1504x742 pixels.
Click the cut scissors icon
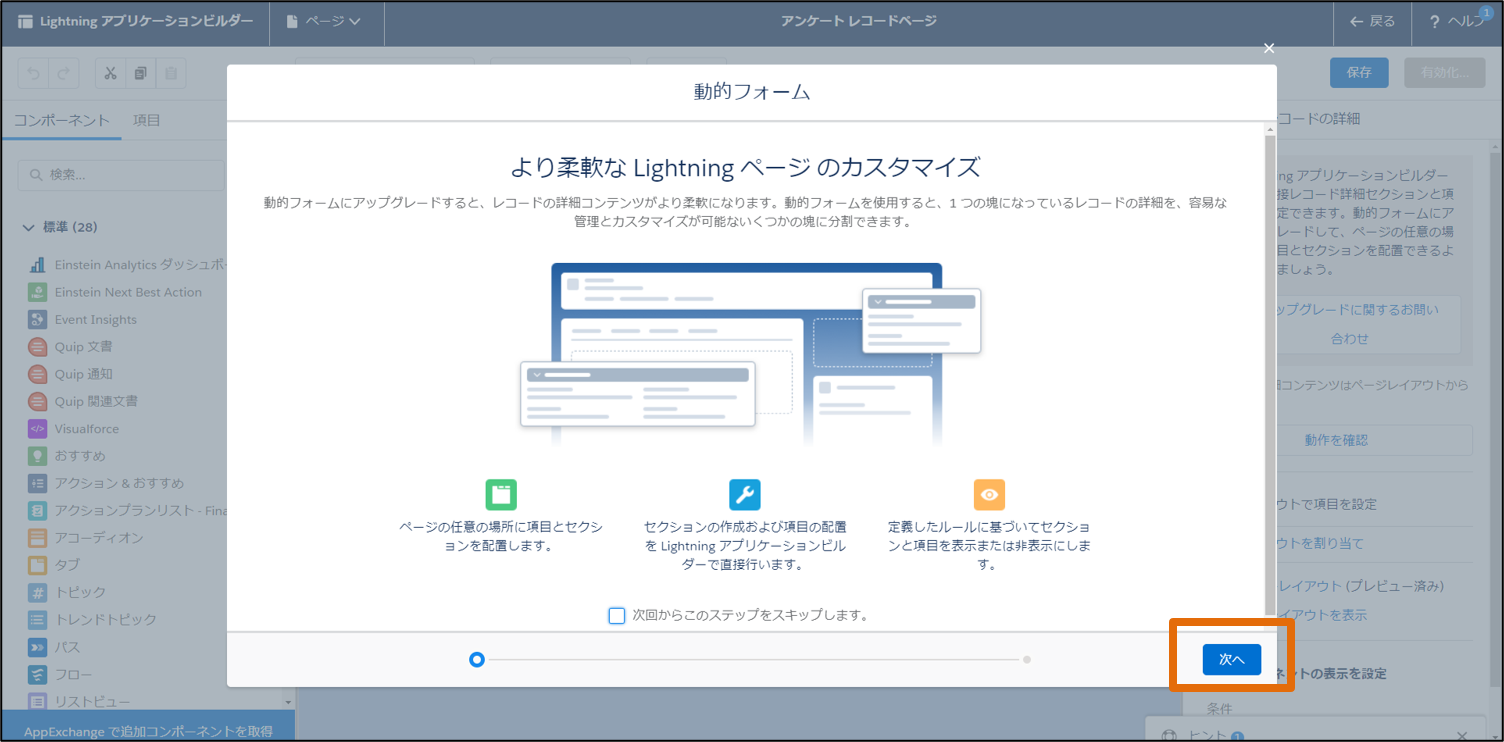click(x=111, y=74)
